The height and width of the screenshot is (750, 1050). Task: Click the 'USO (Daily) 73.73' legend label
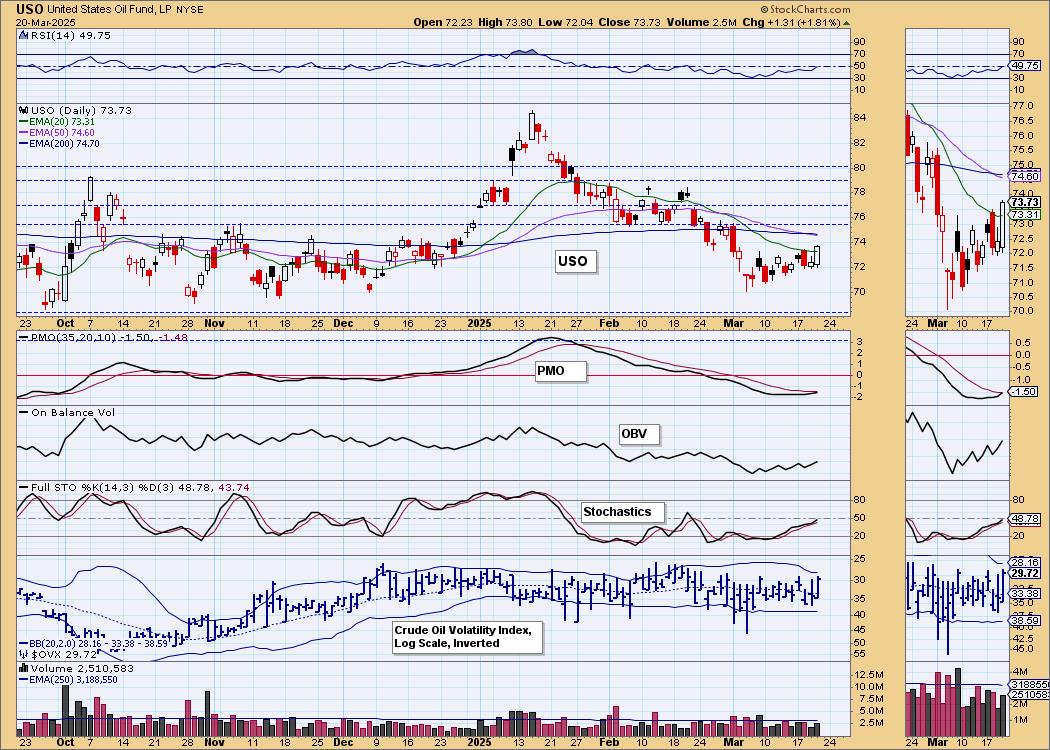[x=81, y=110]
